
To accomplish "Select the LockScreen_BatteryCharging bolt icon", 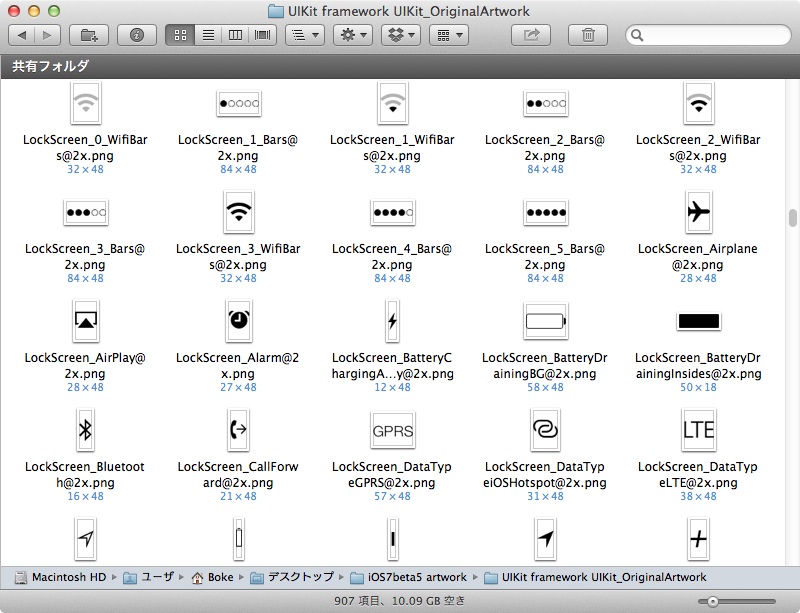I will 392,321.
